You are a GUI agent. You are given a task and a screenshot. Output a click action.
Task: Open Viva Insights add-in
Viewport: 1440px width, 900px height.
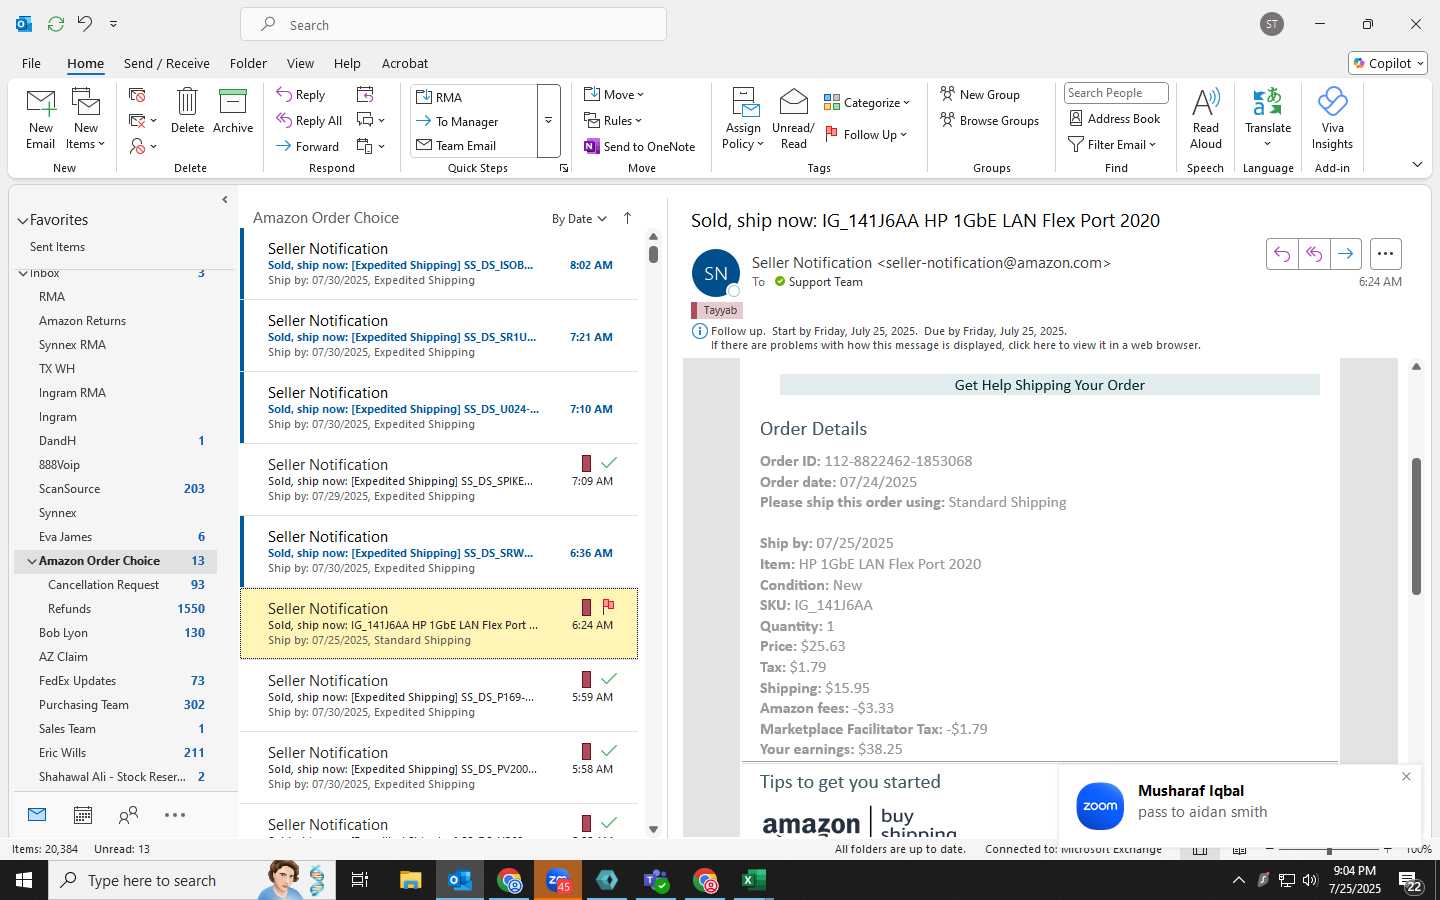pyautogui.click(x=1332, y=119)
